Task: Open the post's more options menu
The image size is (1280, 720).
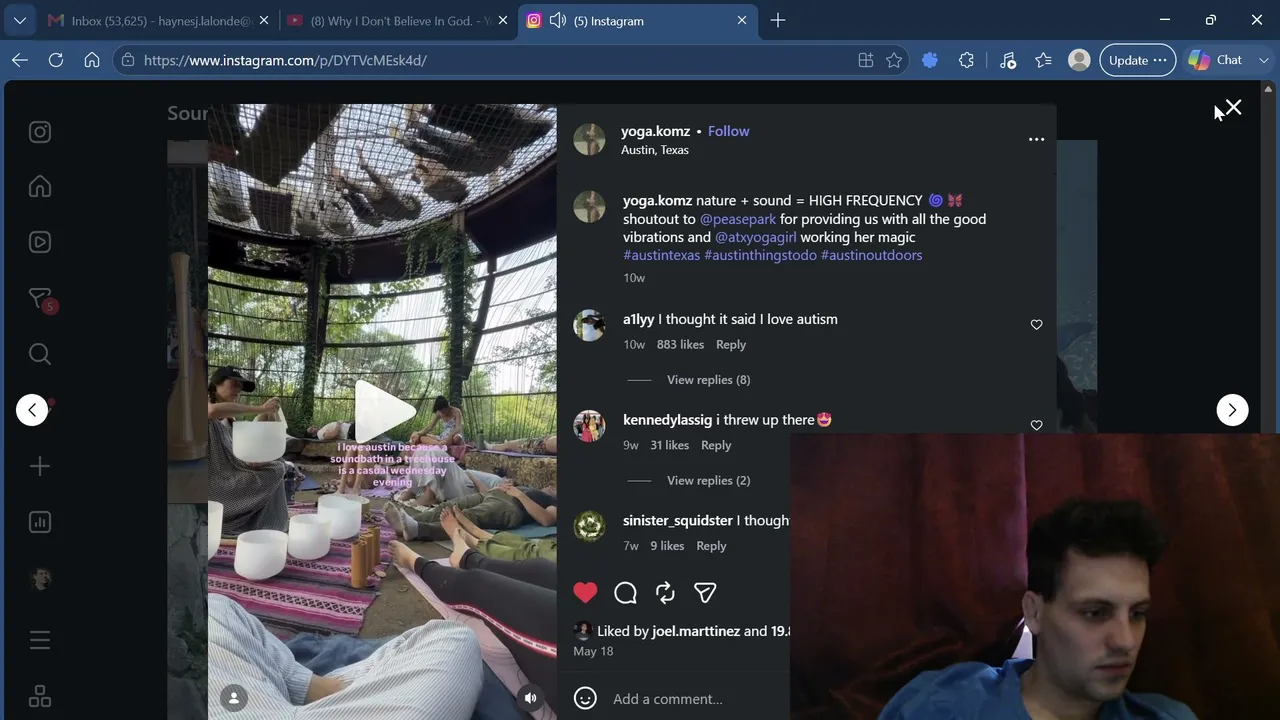Action: [x=1036, y=140]
